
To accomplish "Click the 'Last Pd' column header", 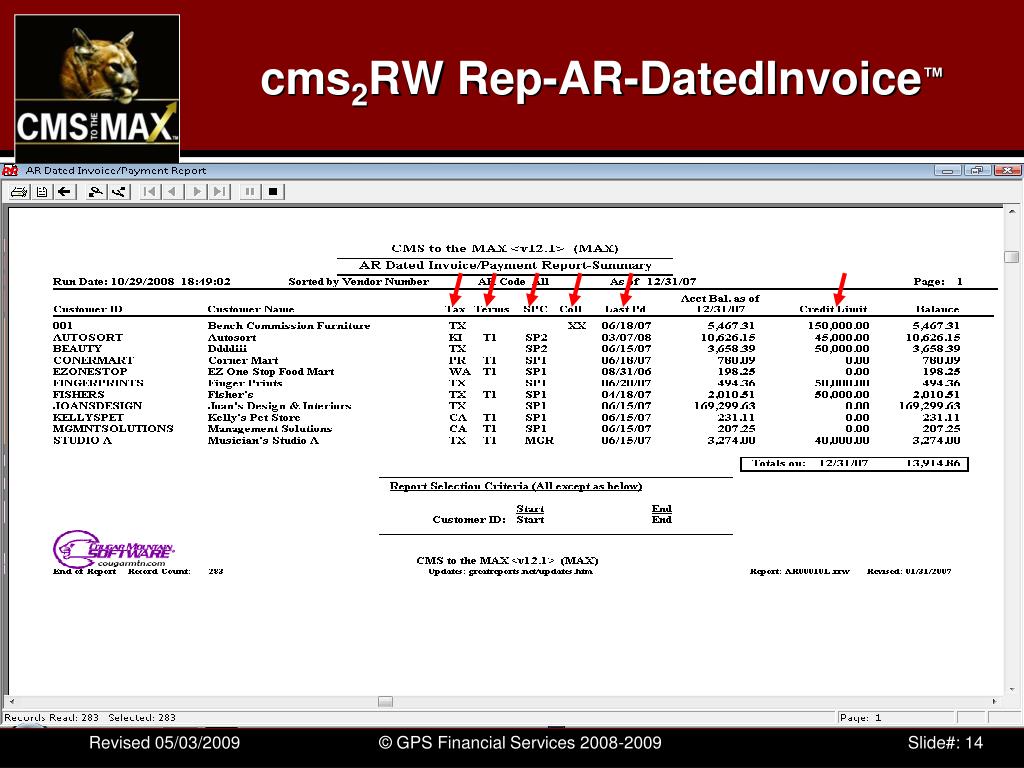I will pos(625,309).
